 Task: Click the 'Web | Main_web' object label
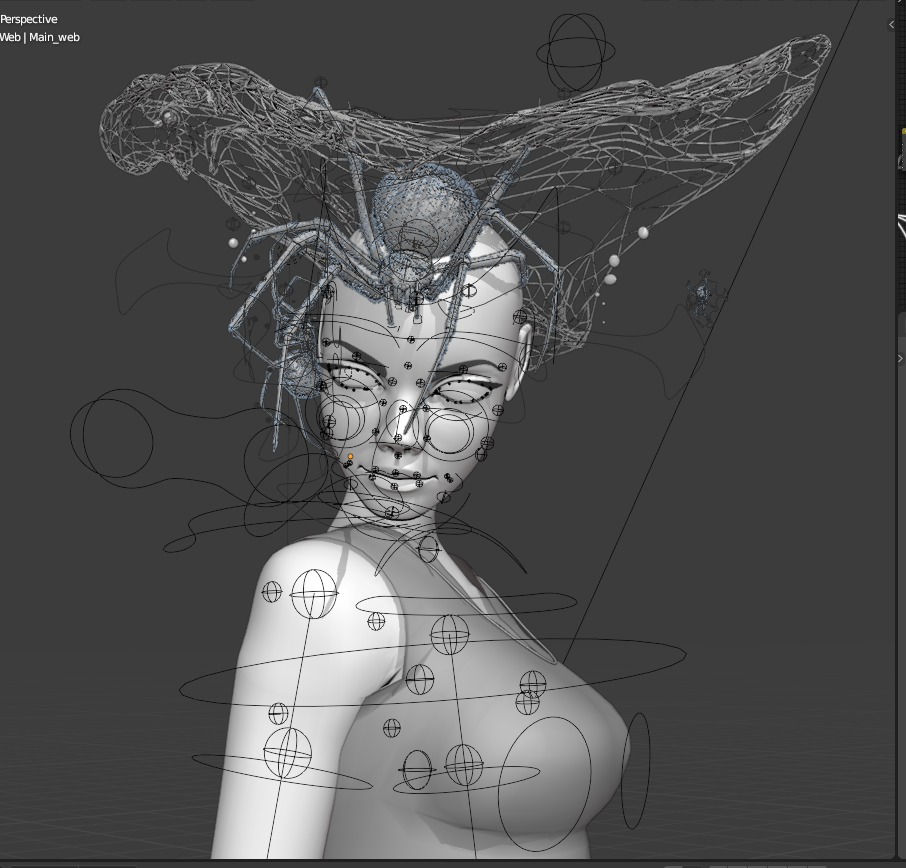39,37
